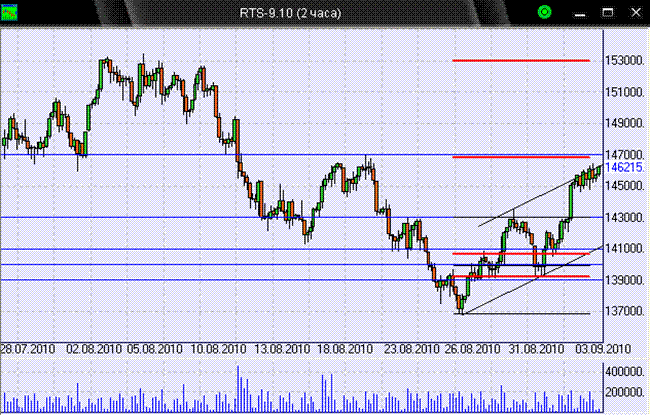Click the 153000 price axis label
This screenshot has width=650, height=415.
[x=624, y=61]
